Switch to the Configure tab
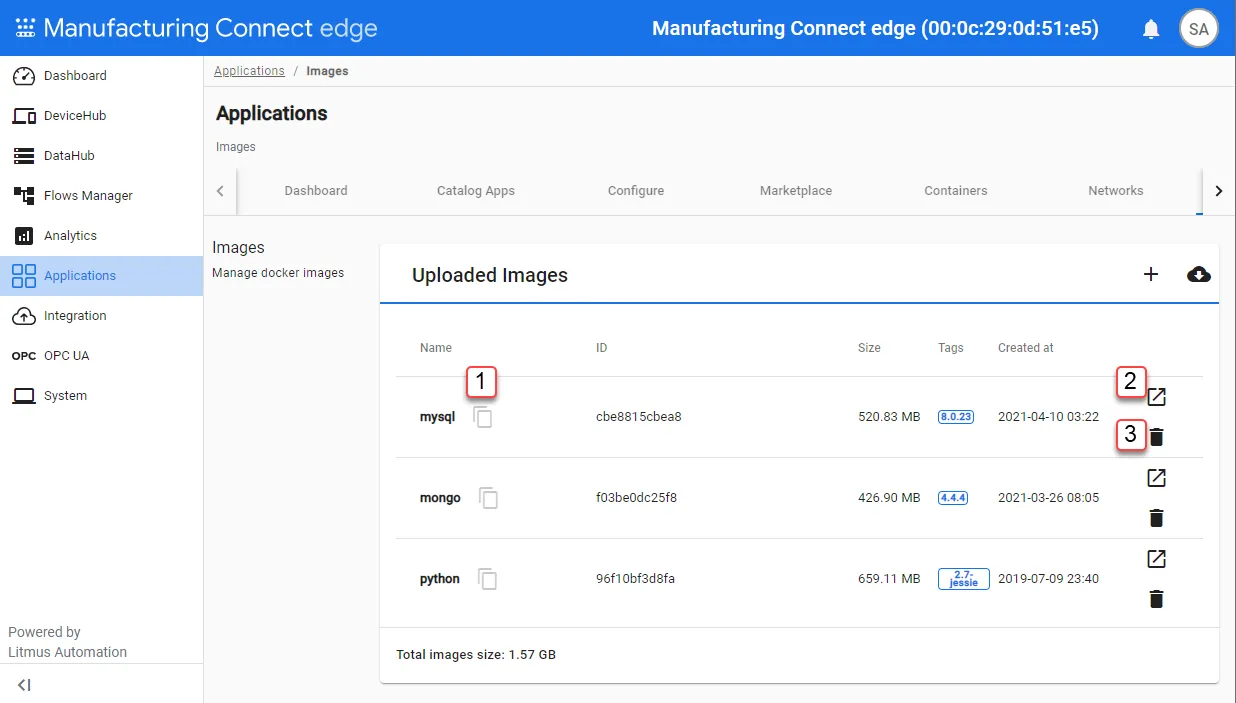 pyautogui.click(x=636, y=191)
